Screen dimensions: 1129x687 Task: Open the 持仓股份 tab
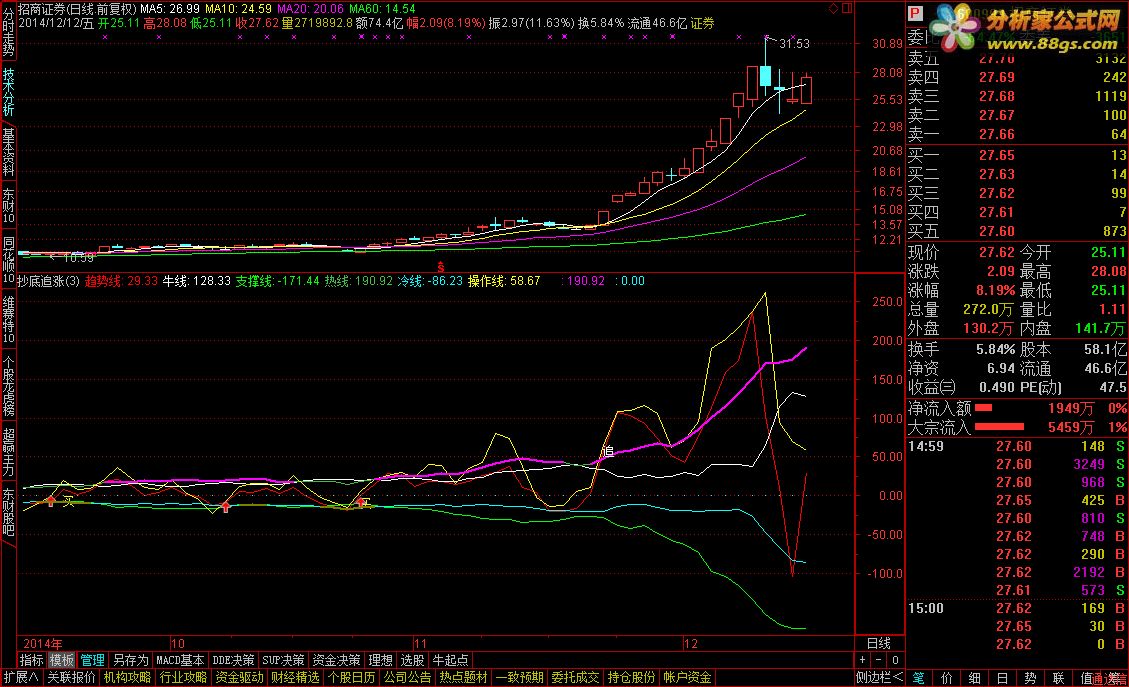click(631, 678)
